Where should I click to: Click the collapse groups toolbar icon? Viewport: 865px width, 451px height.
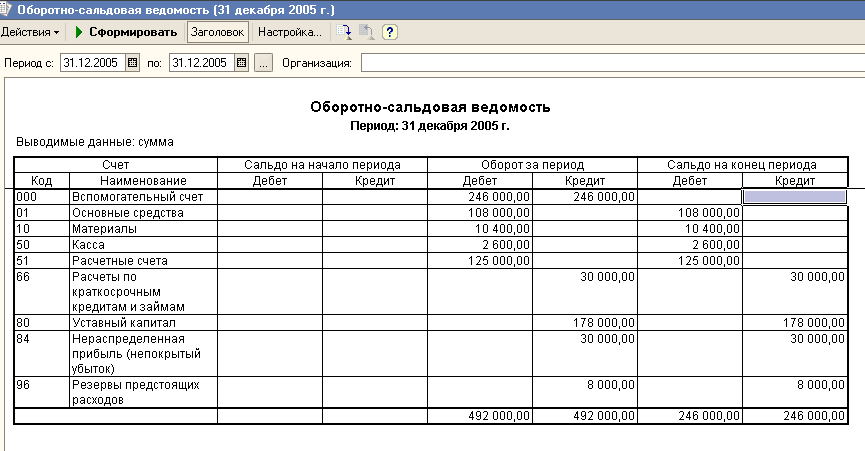tap(366, 32)
